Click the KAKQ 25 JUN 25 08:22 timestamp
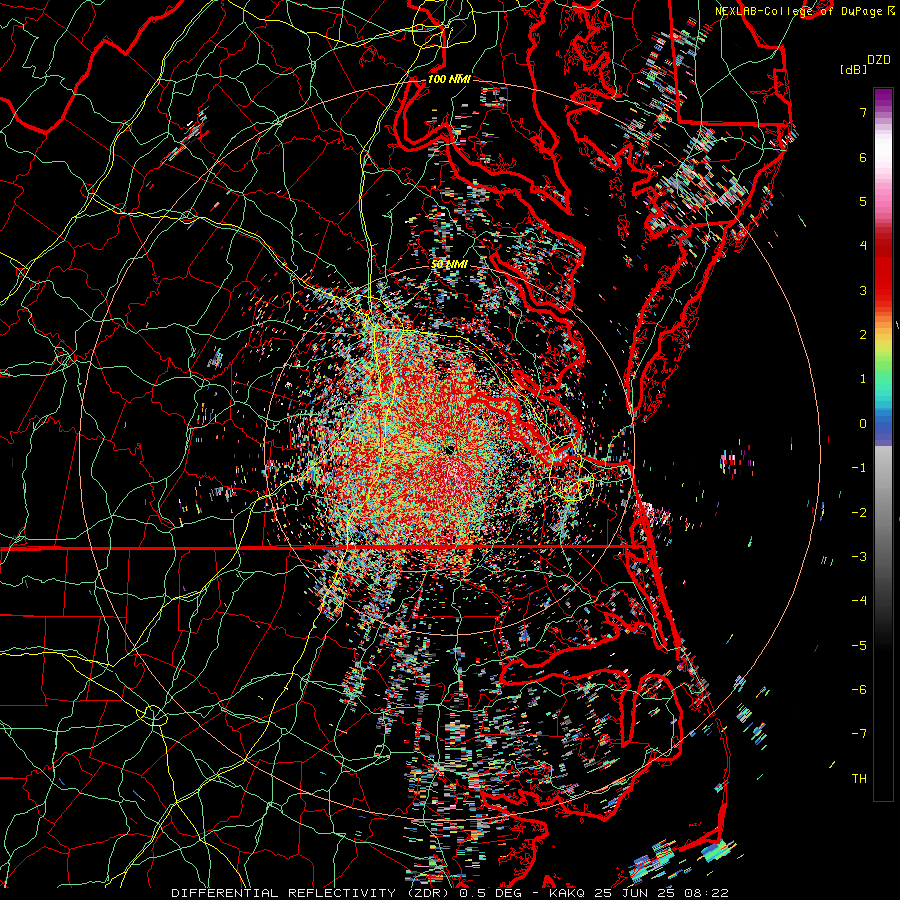Viewport: 900px width, 900px height. click(x=639, y=893)
